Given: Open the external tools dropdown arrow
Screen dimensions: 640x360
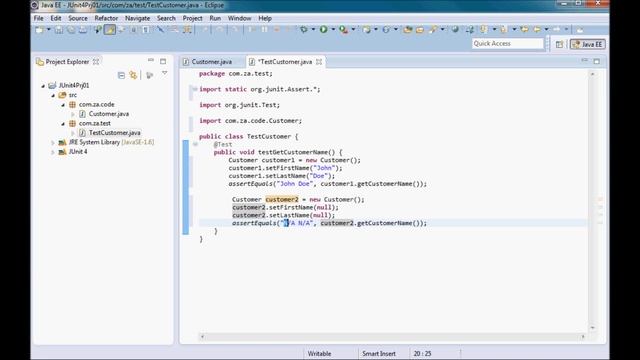Looking at the screenshot, I should [x=353, y=29].
